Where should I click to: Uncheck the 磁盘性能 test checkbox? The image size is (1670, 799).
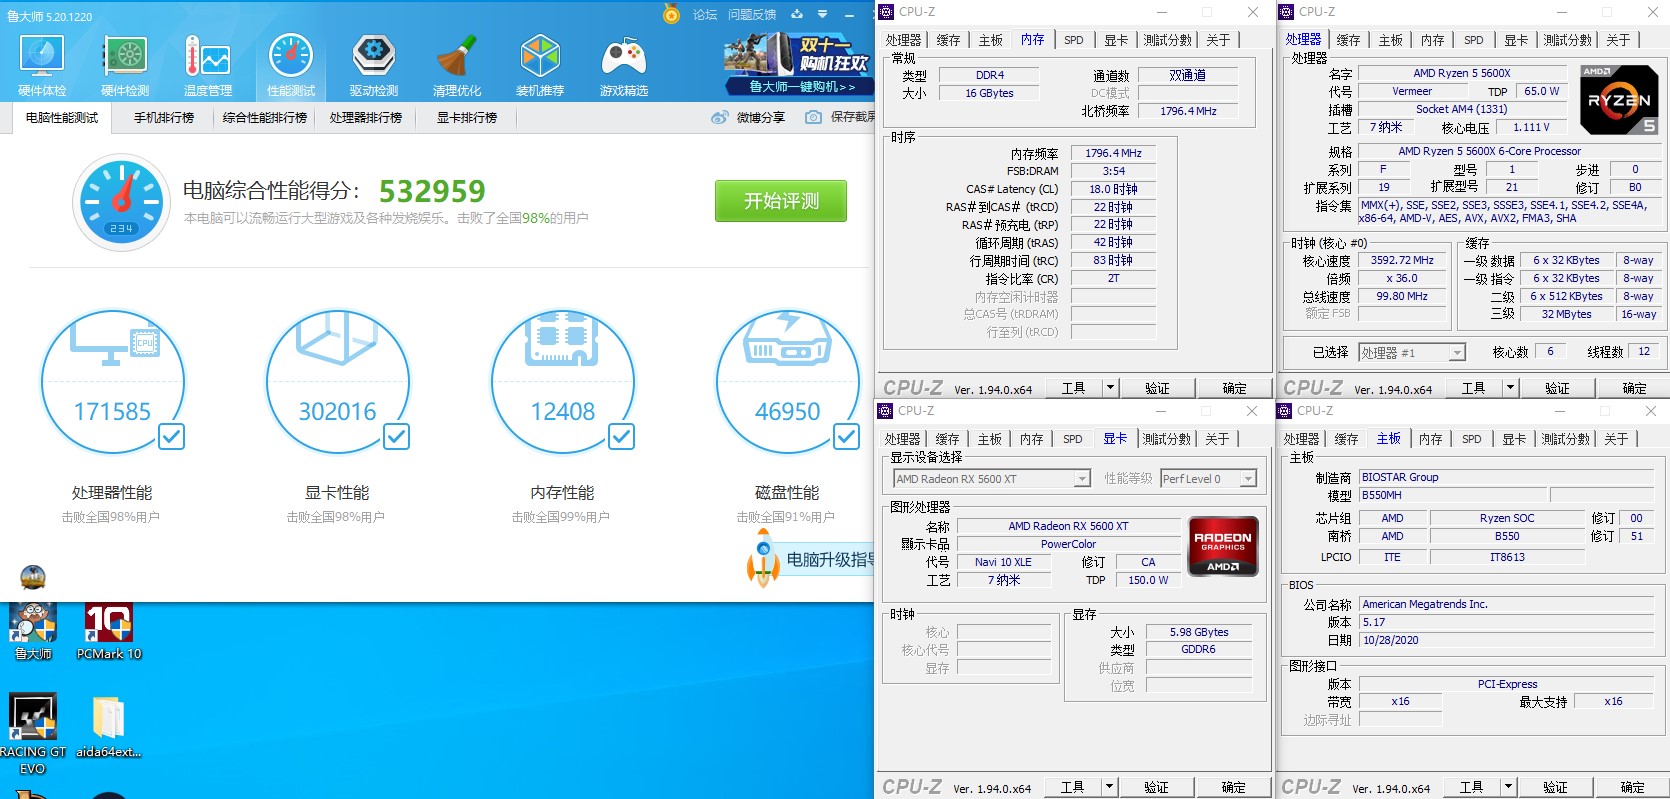click(846, 436)
